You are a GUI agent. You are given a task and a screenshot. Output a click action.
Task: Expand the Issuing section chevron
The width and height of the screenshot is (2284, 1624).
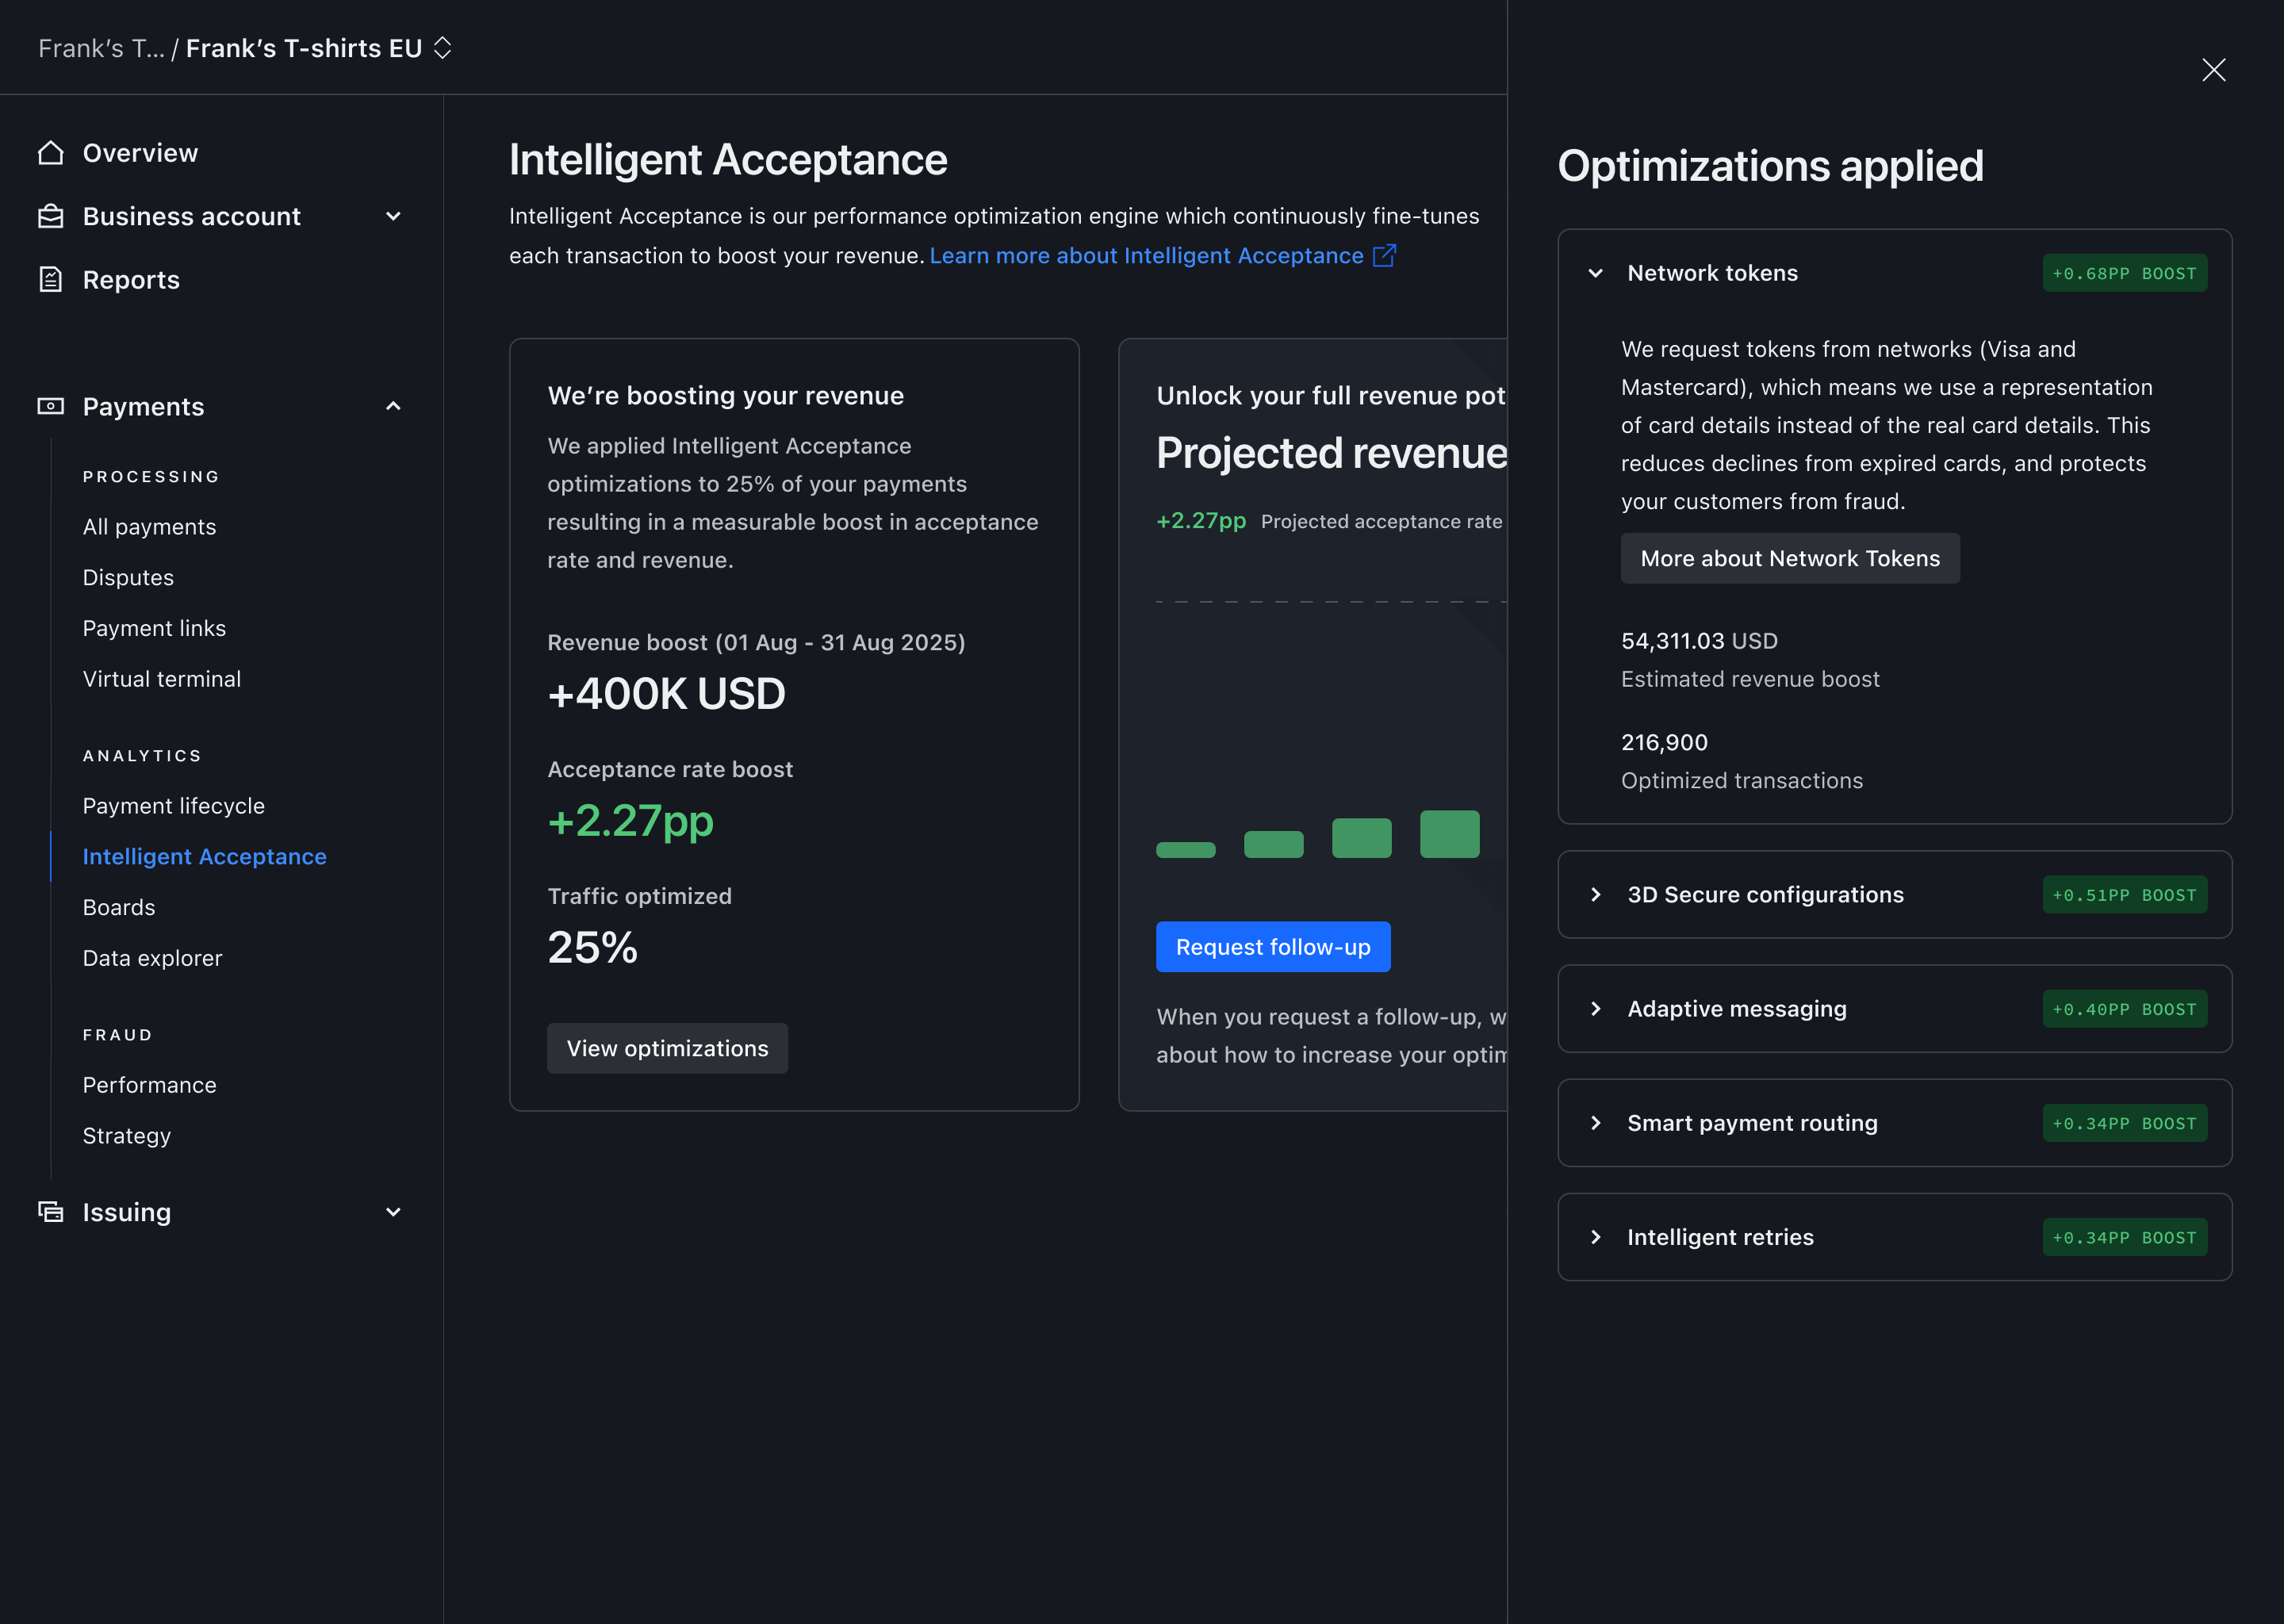click(393, 1212)
